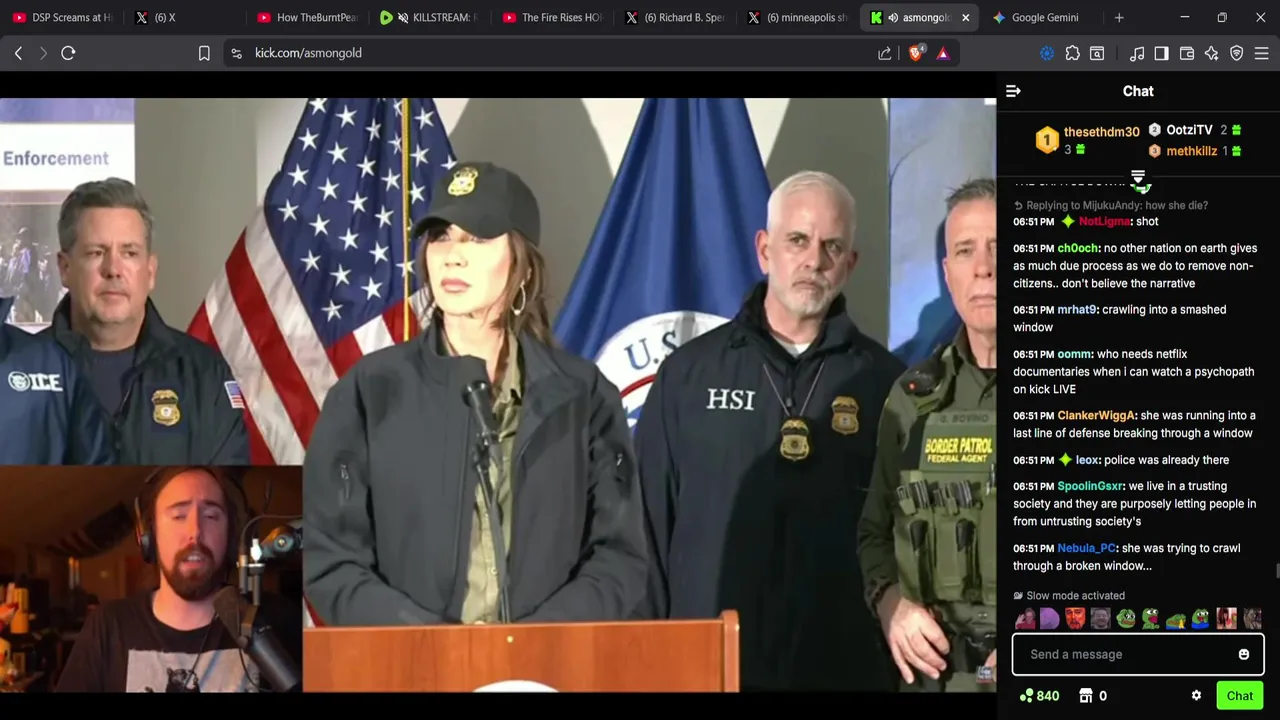1280x720 pixels.
Task: Open OotziTV gifter profile
Action: 1189,130
